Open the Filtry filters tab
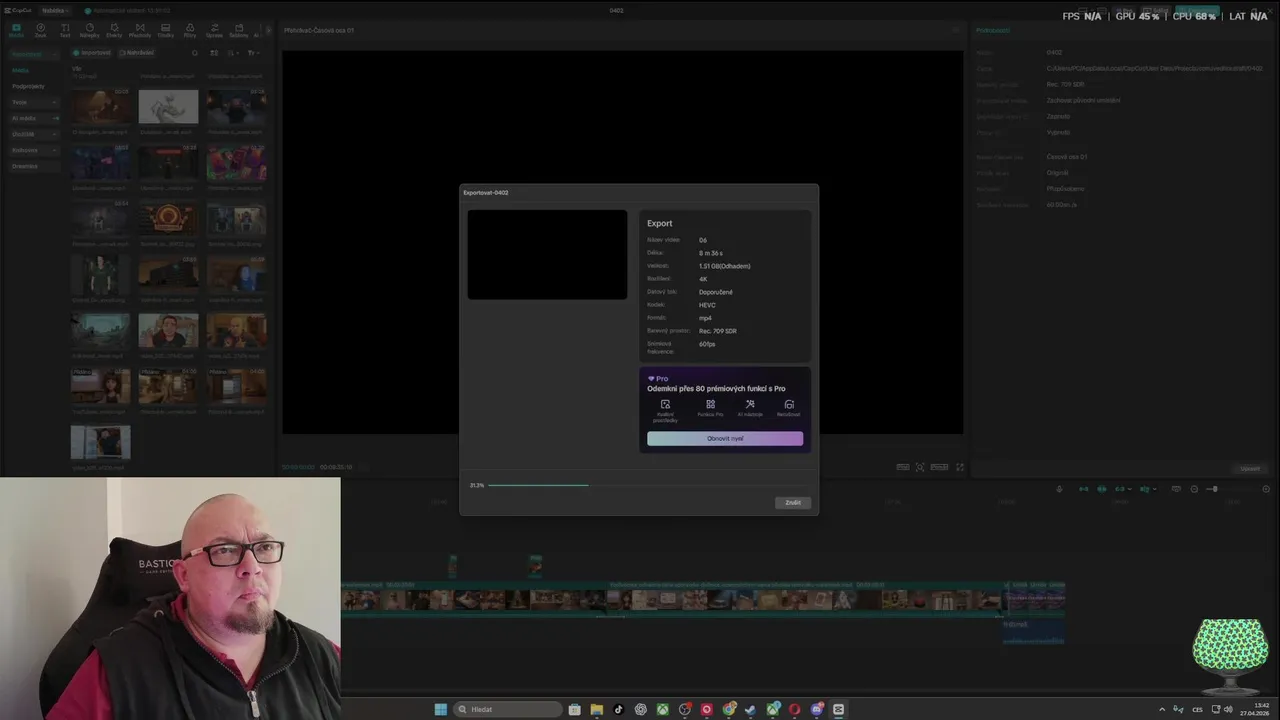 [x=190, y=30]
